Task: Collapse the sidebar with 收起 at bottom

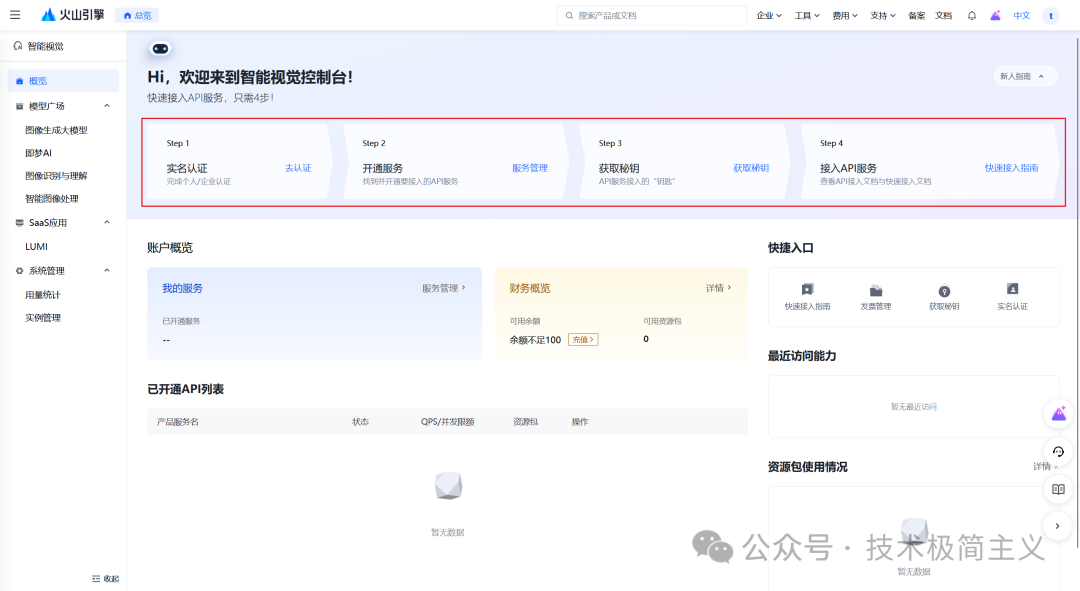Action: [104, 578]
